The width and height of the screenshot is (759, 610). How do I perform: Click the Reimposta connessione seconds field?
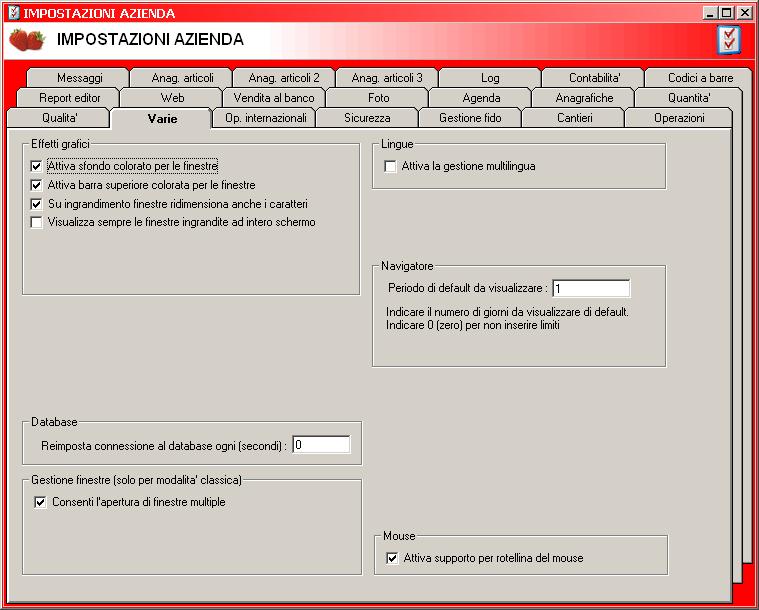point(321,445)
